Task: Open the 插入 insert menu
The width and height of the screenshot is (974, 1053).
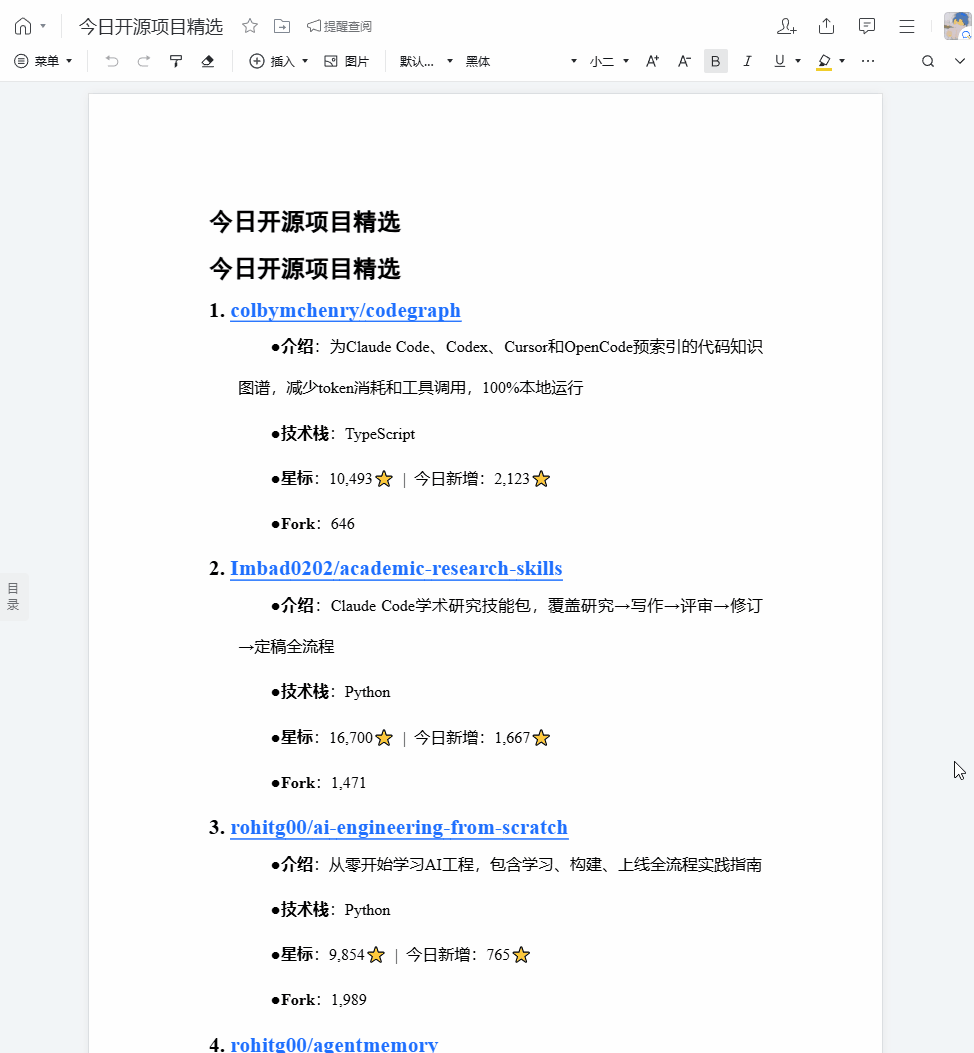Action: click(x=272, y=61)
